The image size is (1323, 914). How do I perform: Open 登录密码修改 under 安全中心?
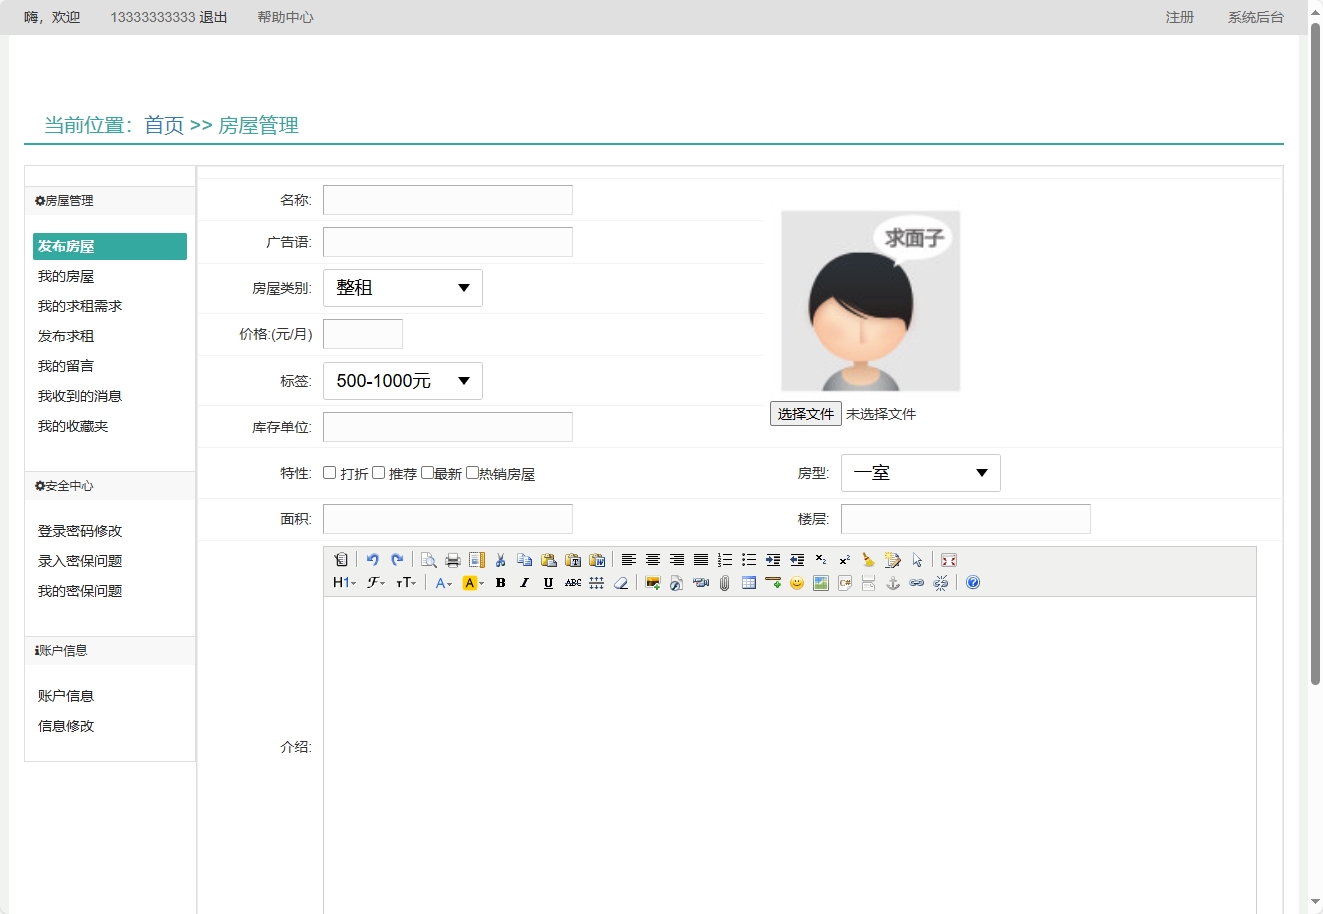pyautogui.click(x=78, y=530)
